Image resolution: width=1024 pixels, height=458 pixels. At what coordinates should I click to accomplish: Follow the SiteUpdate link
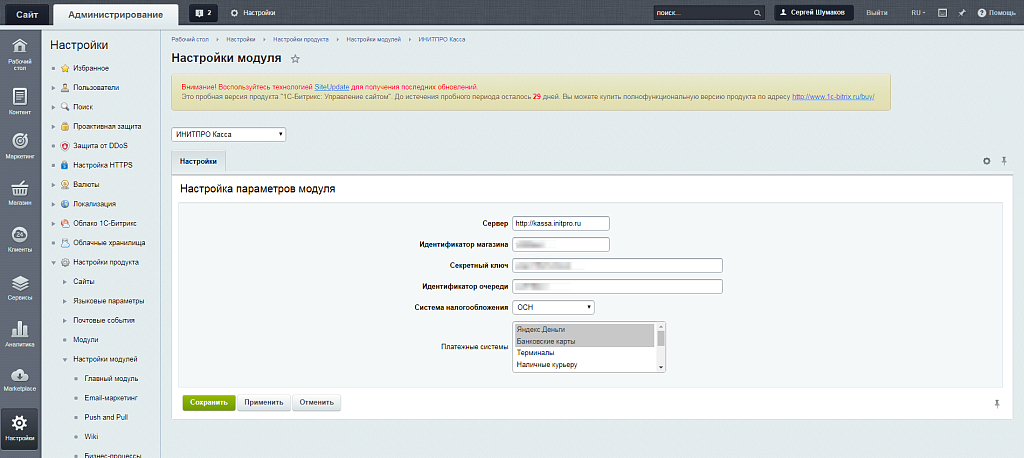coord(332,88)
